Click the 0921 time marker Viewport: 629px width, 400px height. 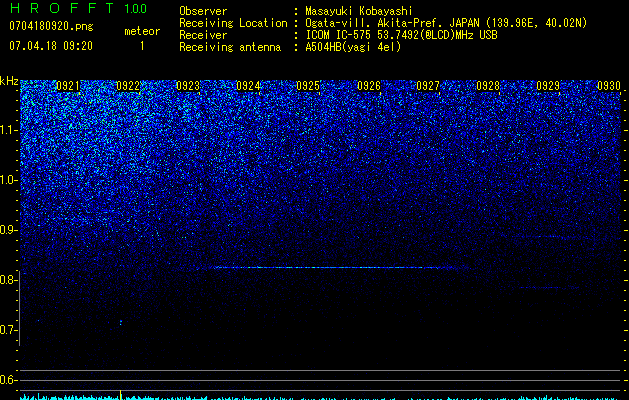click(68, 86)
